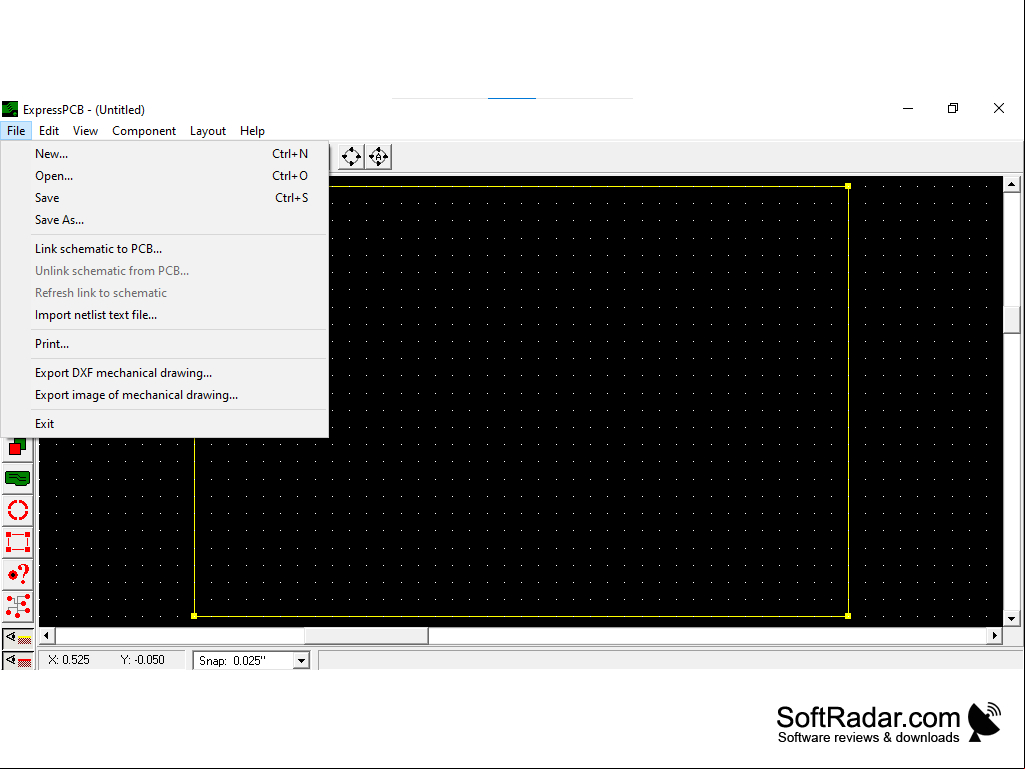
Task: Click the vertical scrollbar up arrow
Action: point(1011,184)
